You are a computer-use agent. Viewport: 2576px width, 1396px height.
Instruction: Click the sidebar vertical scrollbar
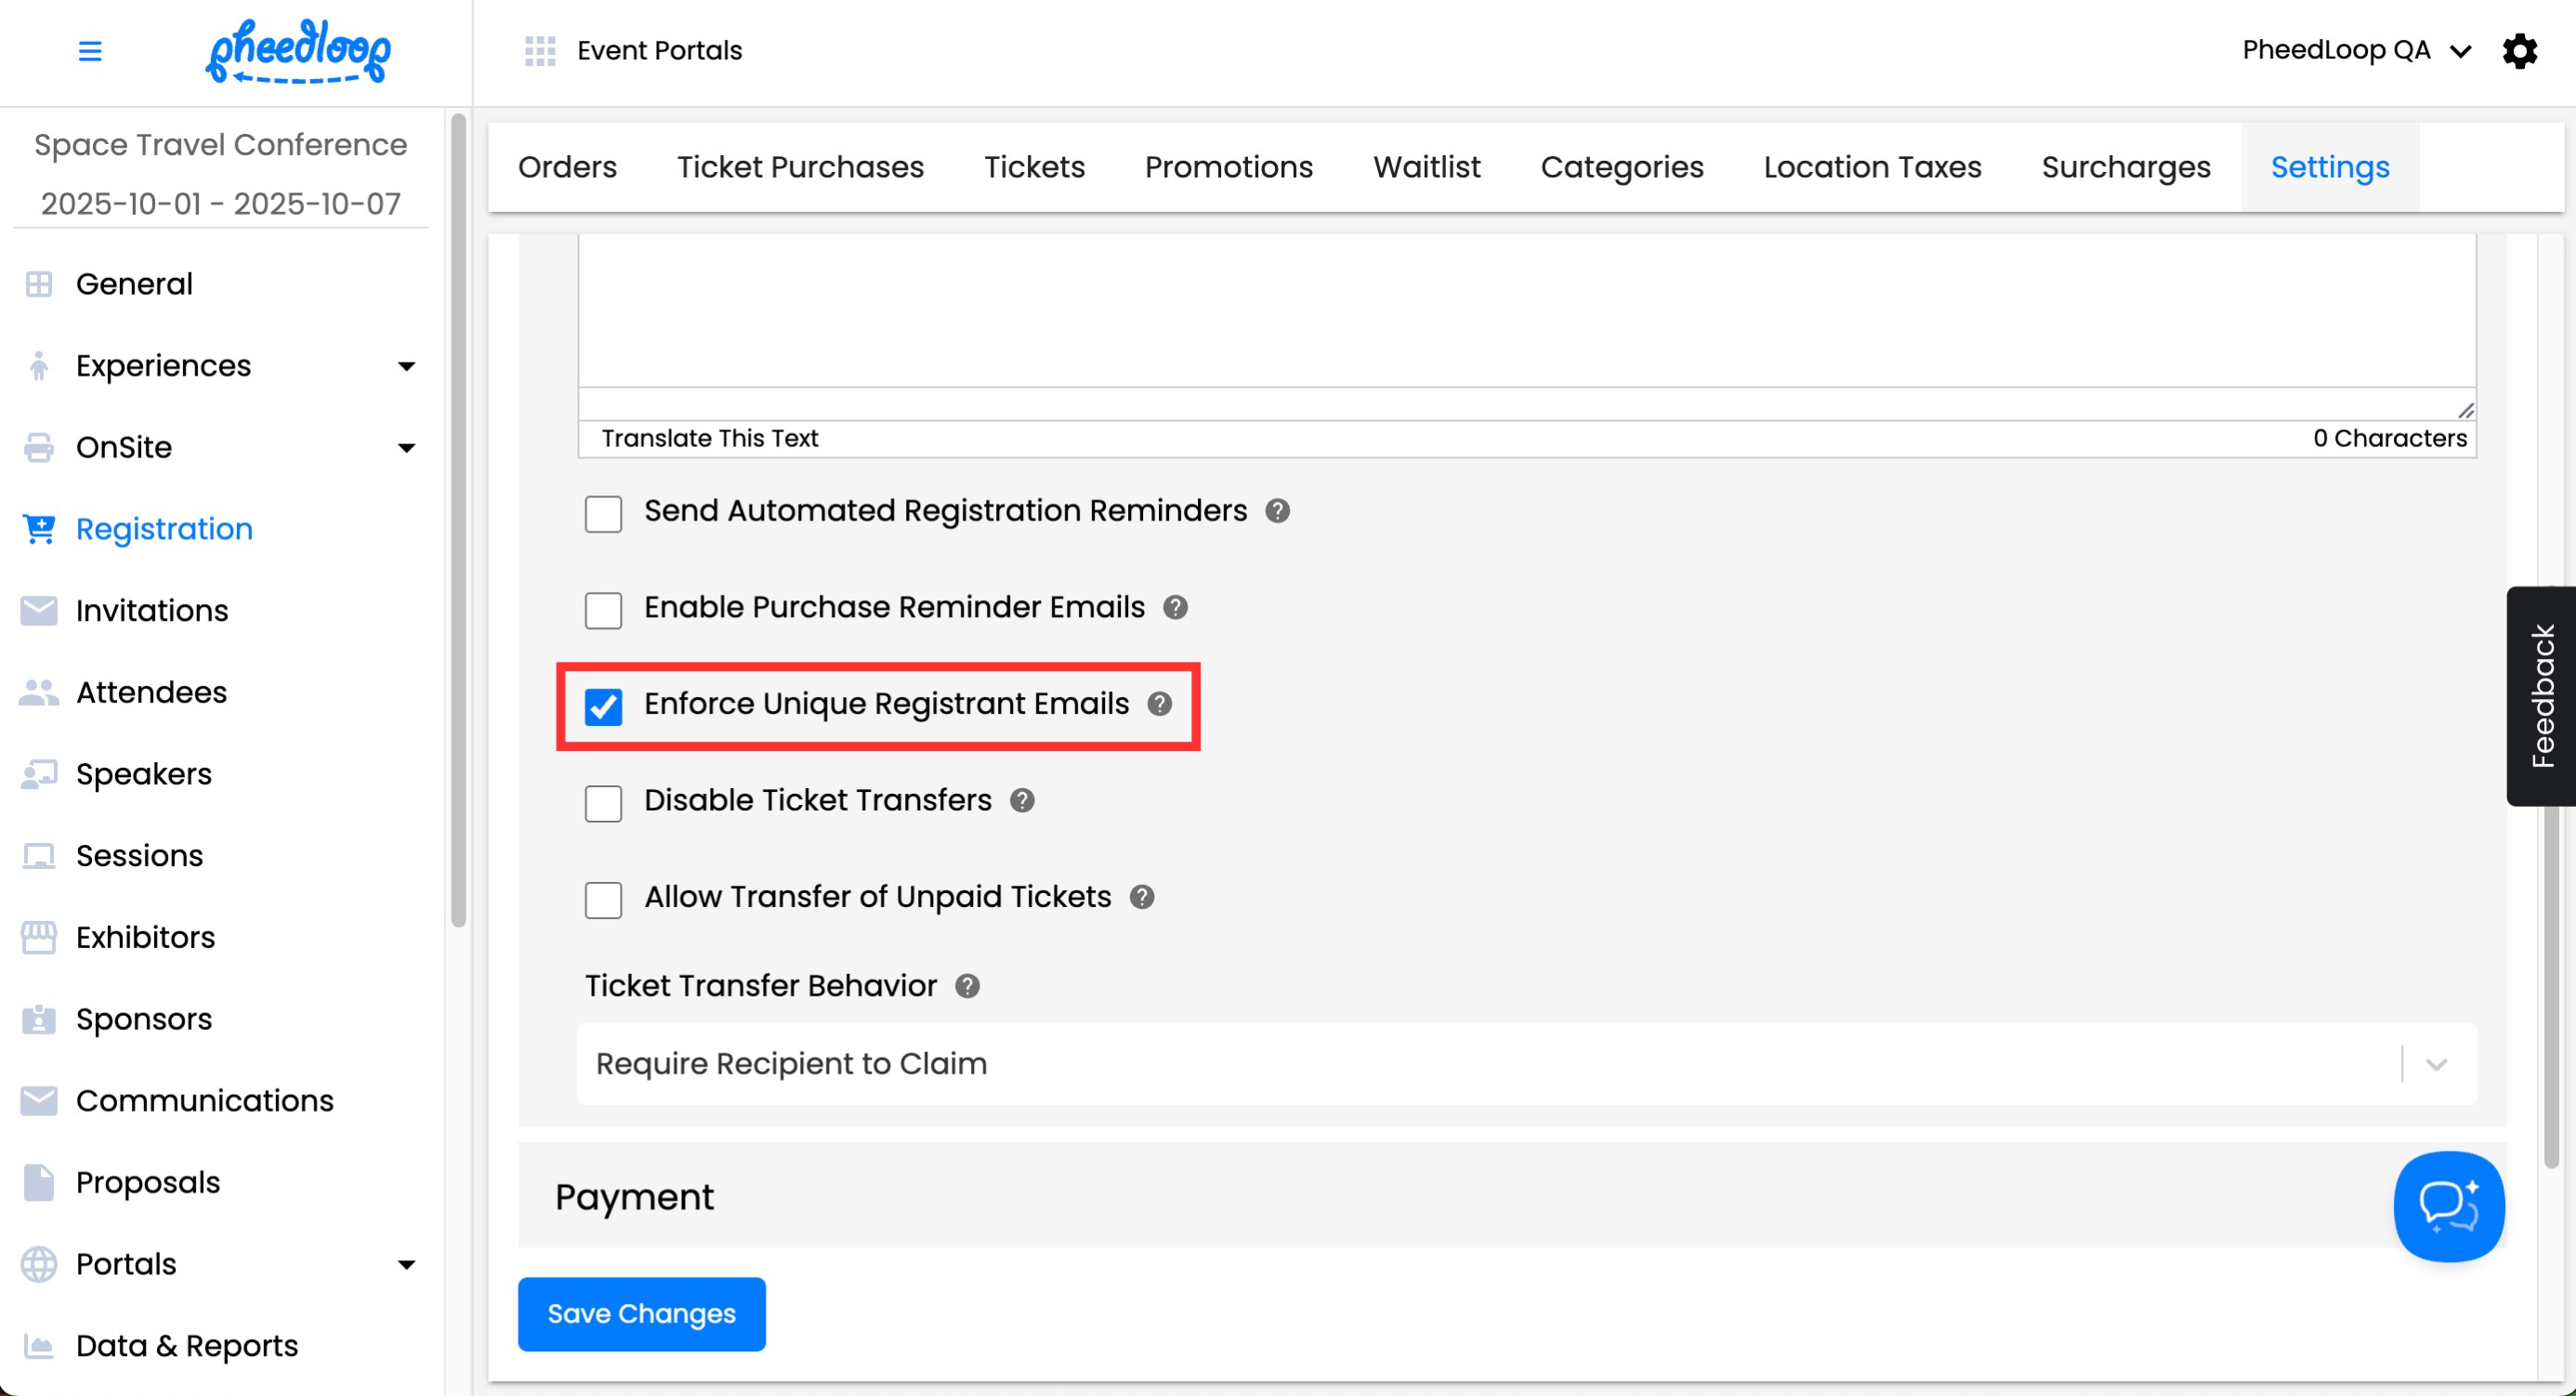(x=458, y=520)
